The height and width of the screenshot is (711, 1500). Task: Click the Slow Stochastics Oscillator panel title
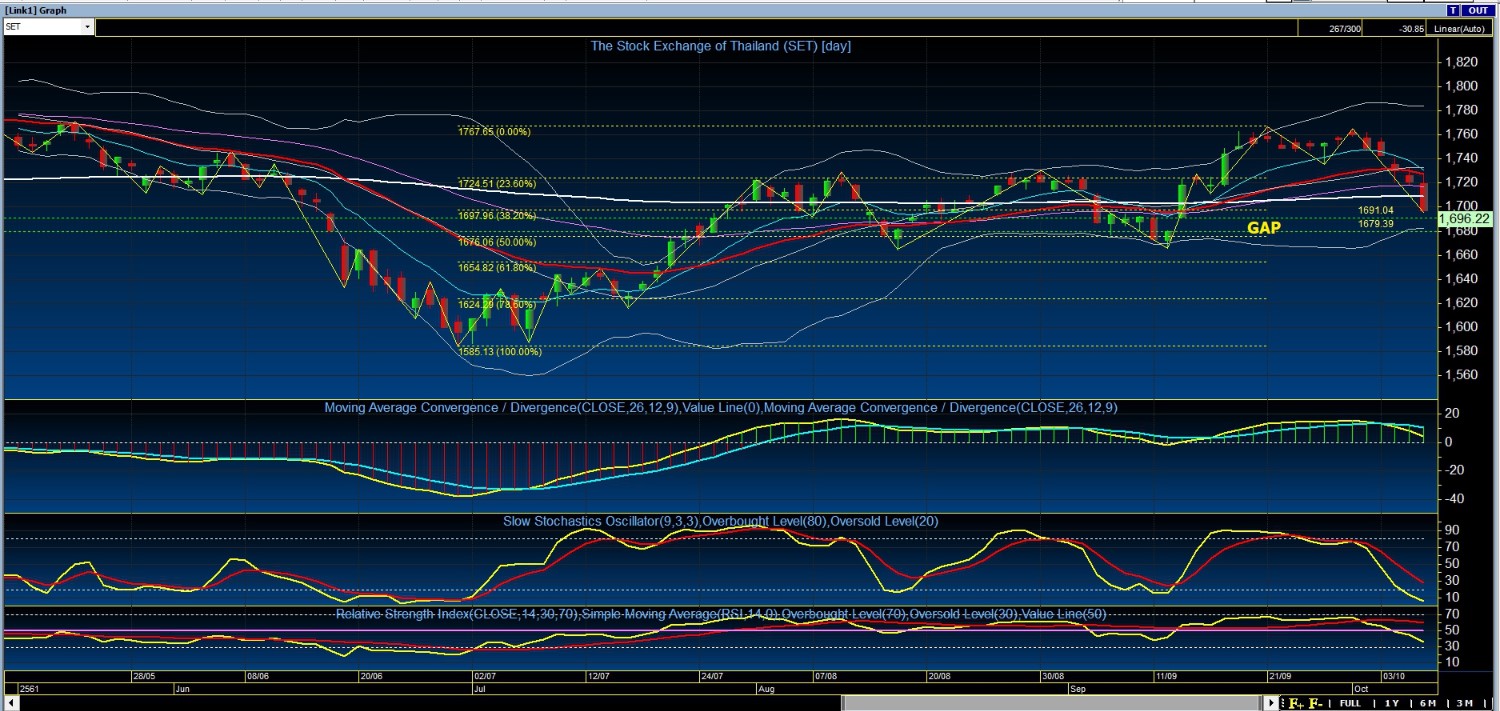[720, 521]
